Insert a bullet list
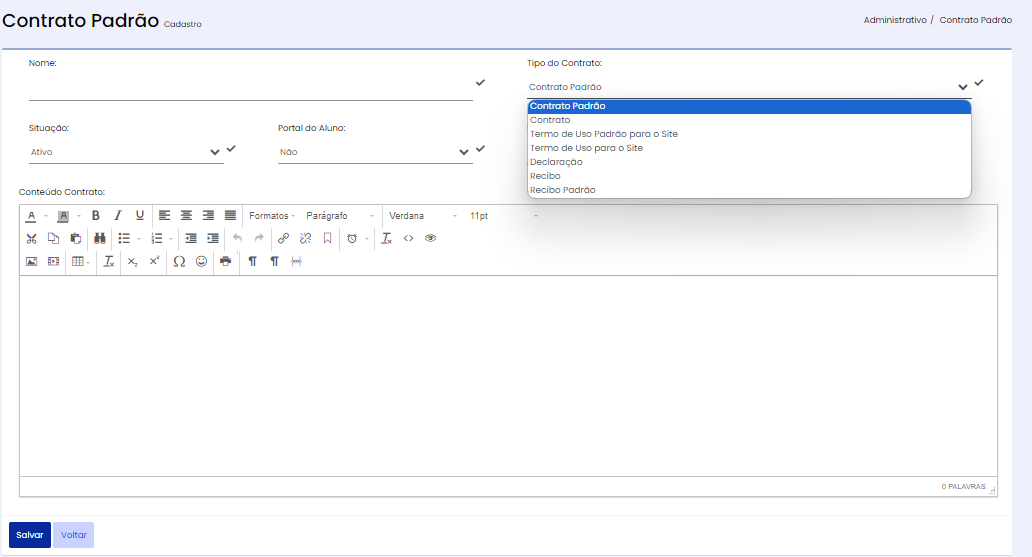Viewport: 1032px width, 557px height. coord(124,238)
